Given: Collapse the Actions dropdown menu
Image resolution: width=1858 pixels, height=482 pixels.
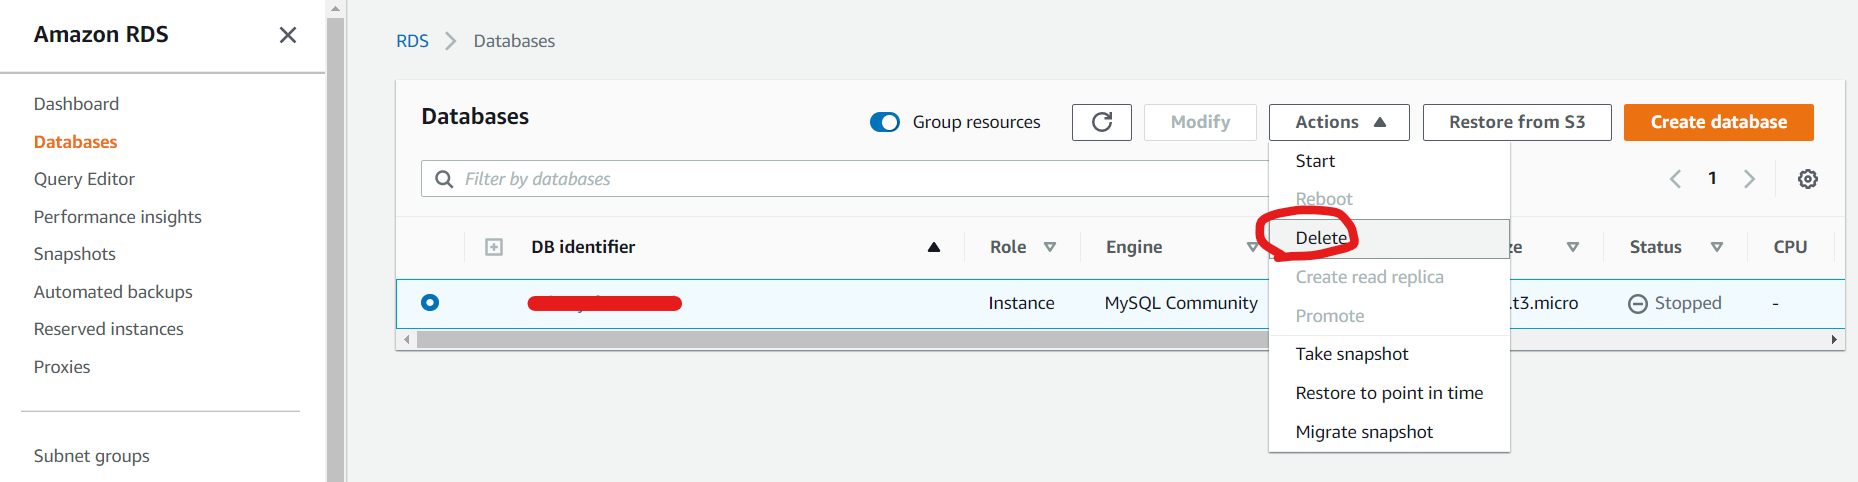Looking at the screenshot, I should tap(1339, 122).
